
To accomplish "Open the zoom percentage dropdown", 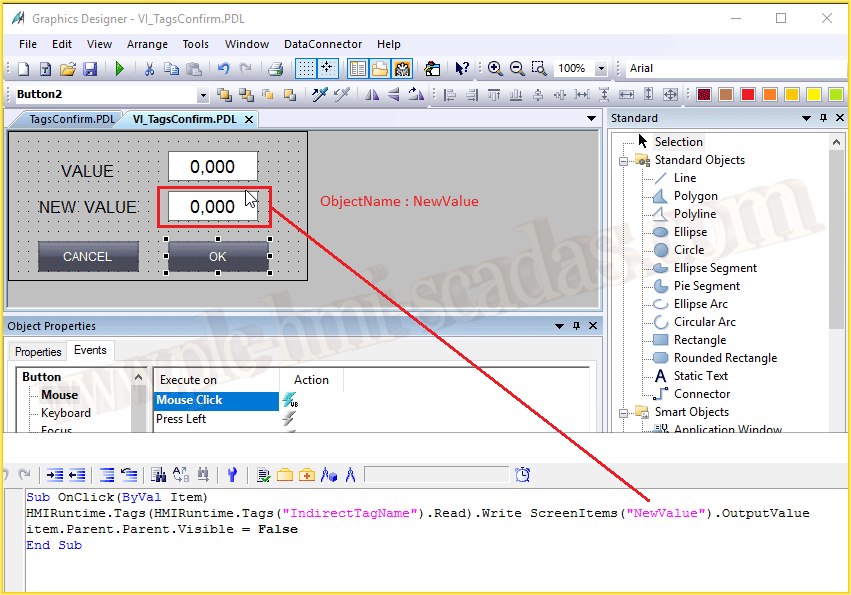I will click(601, 69).
